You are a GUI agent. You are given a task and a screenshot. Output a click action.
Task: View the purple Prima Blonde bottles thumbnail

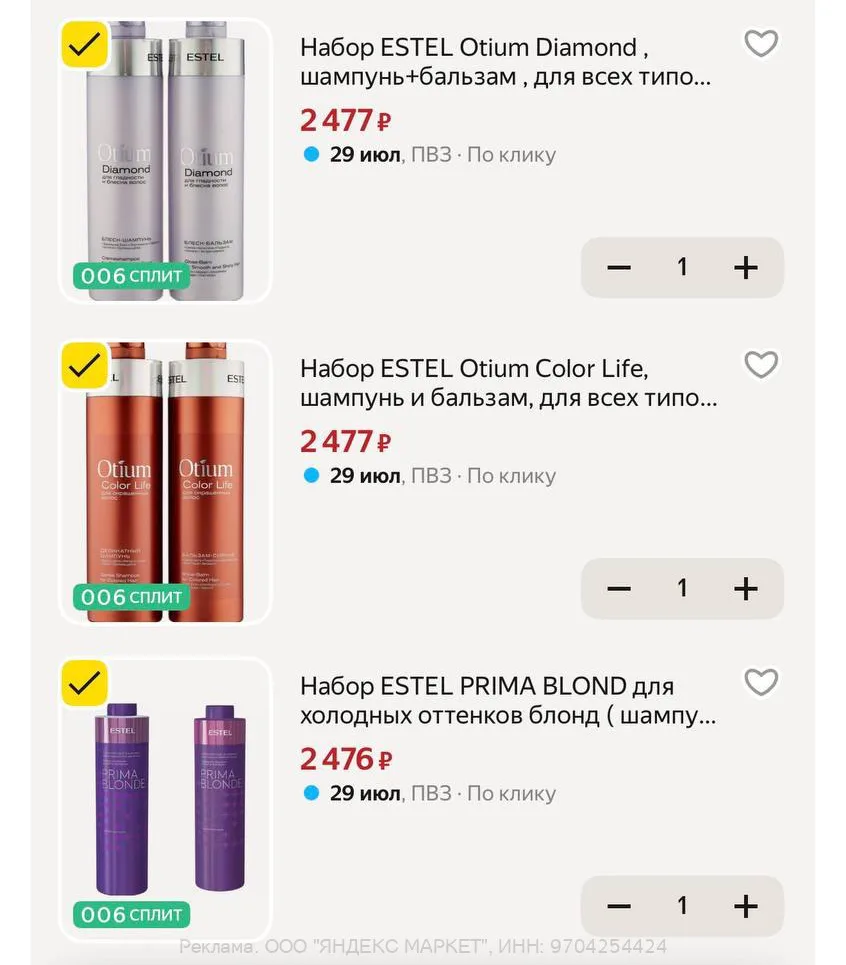coord(166,799)
